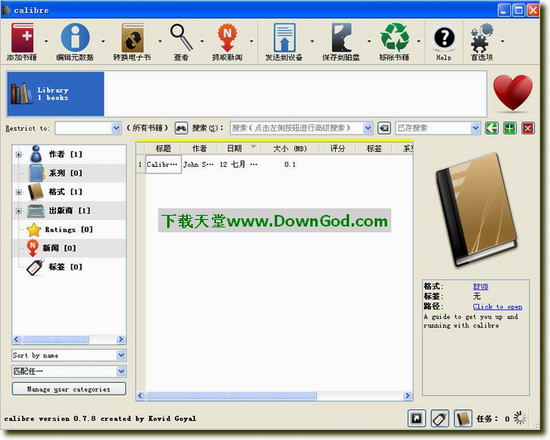This screenshot has height=440, width=550.
Task: Open the Help question mark icon
Action: 444,38
